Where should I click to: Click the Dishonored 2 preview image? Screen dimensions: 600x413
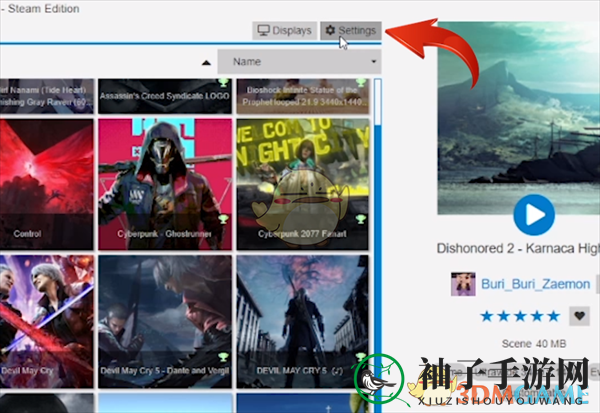519,118
